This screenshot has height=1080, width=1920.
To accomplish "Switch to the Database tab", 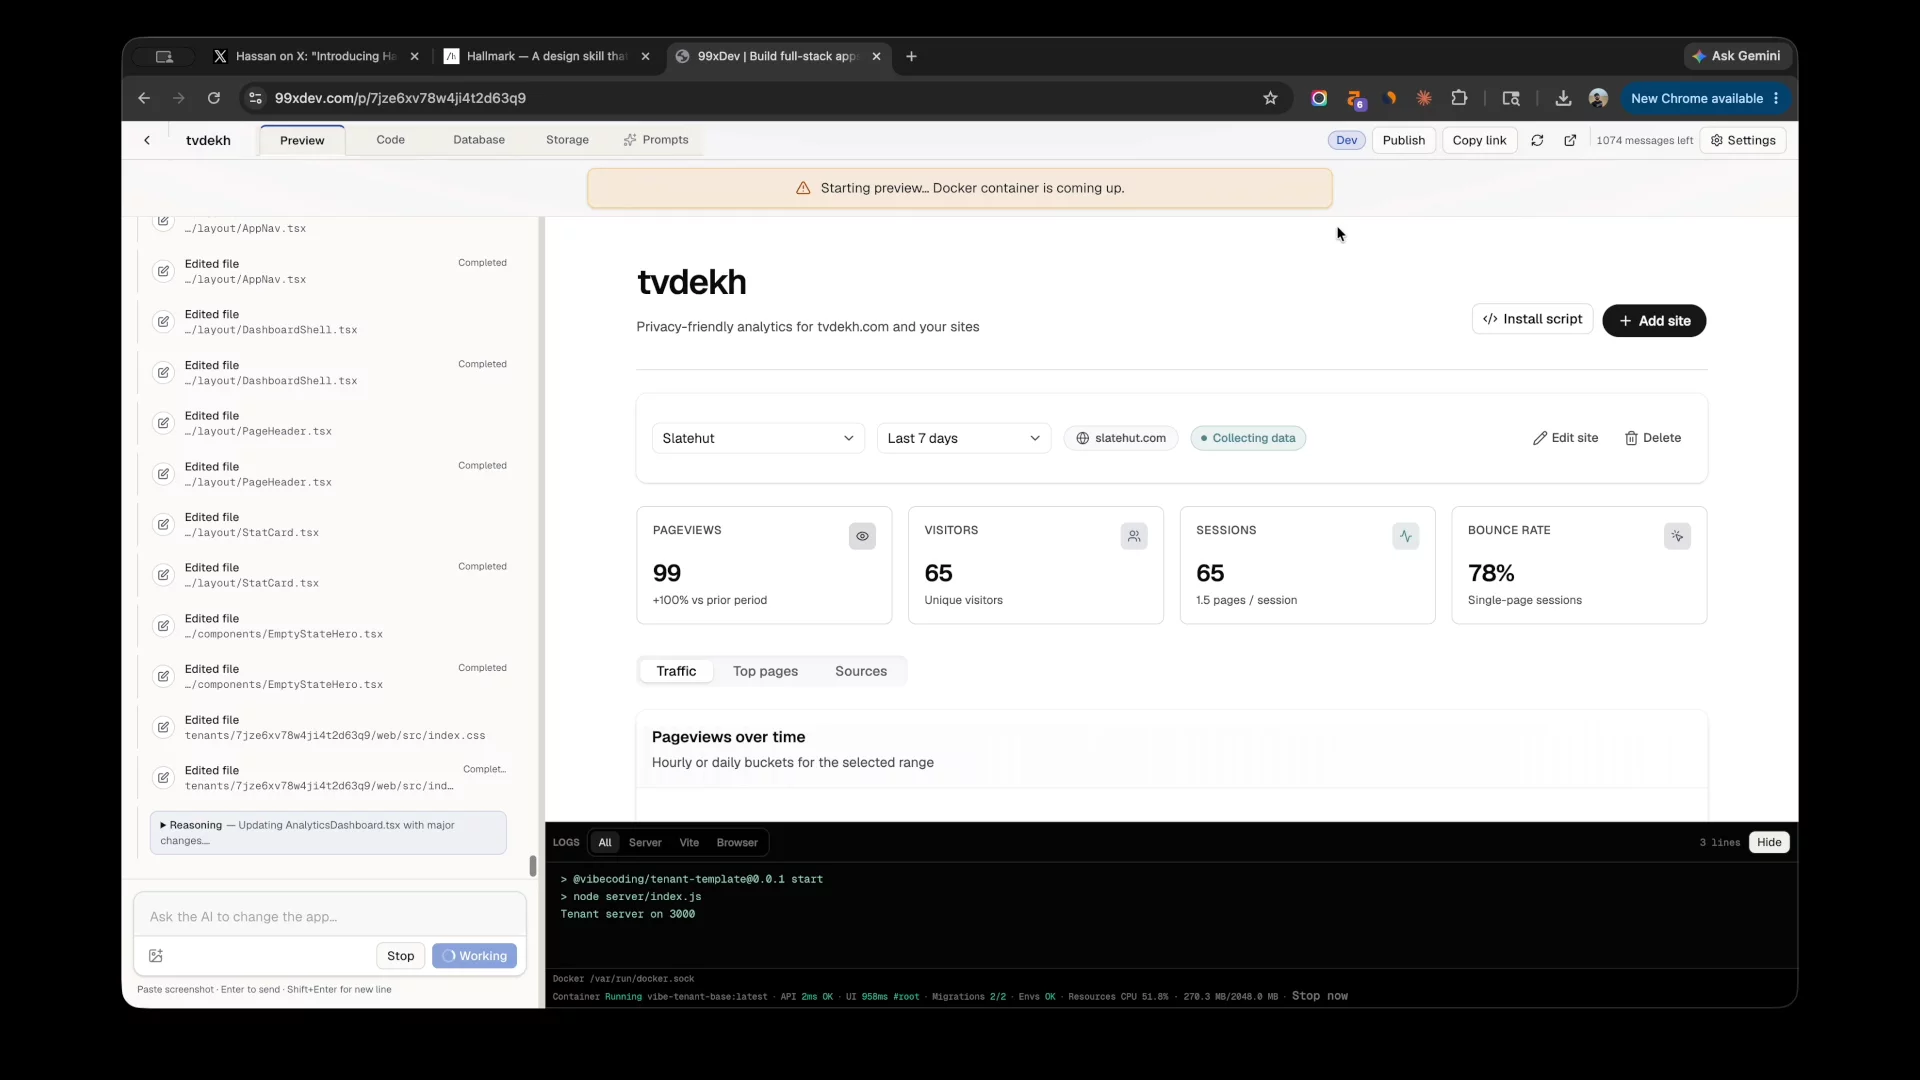I will pos(479,140).
